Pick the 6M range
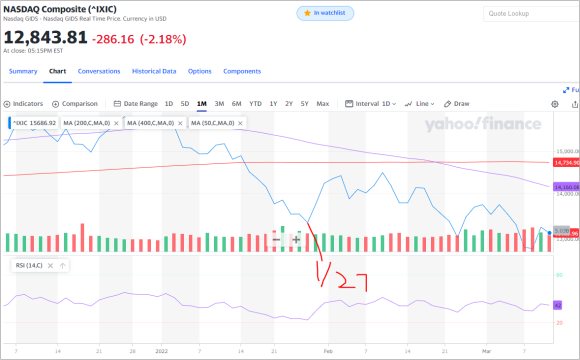580x360 pixels. tap(236, 104)
